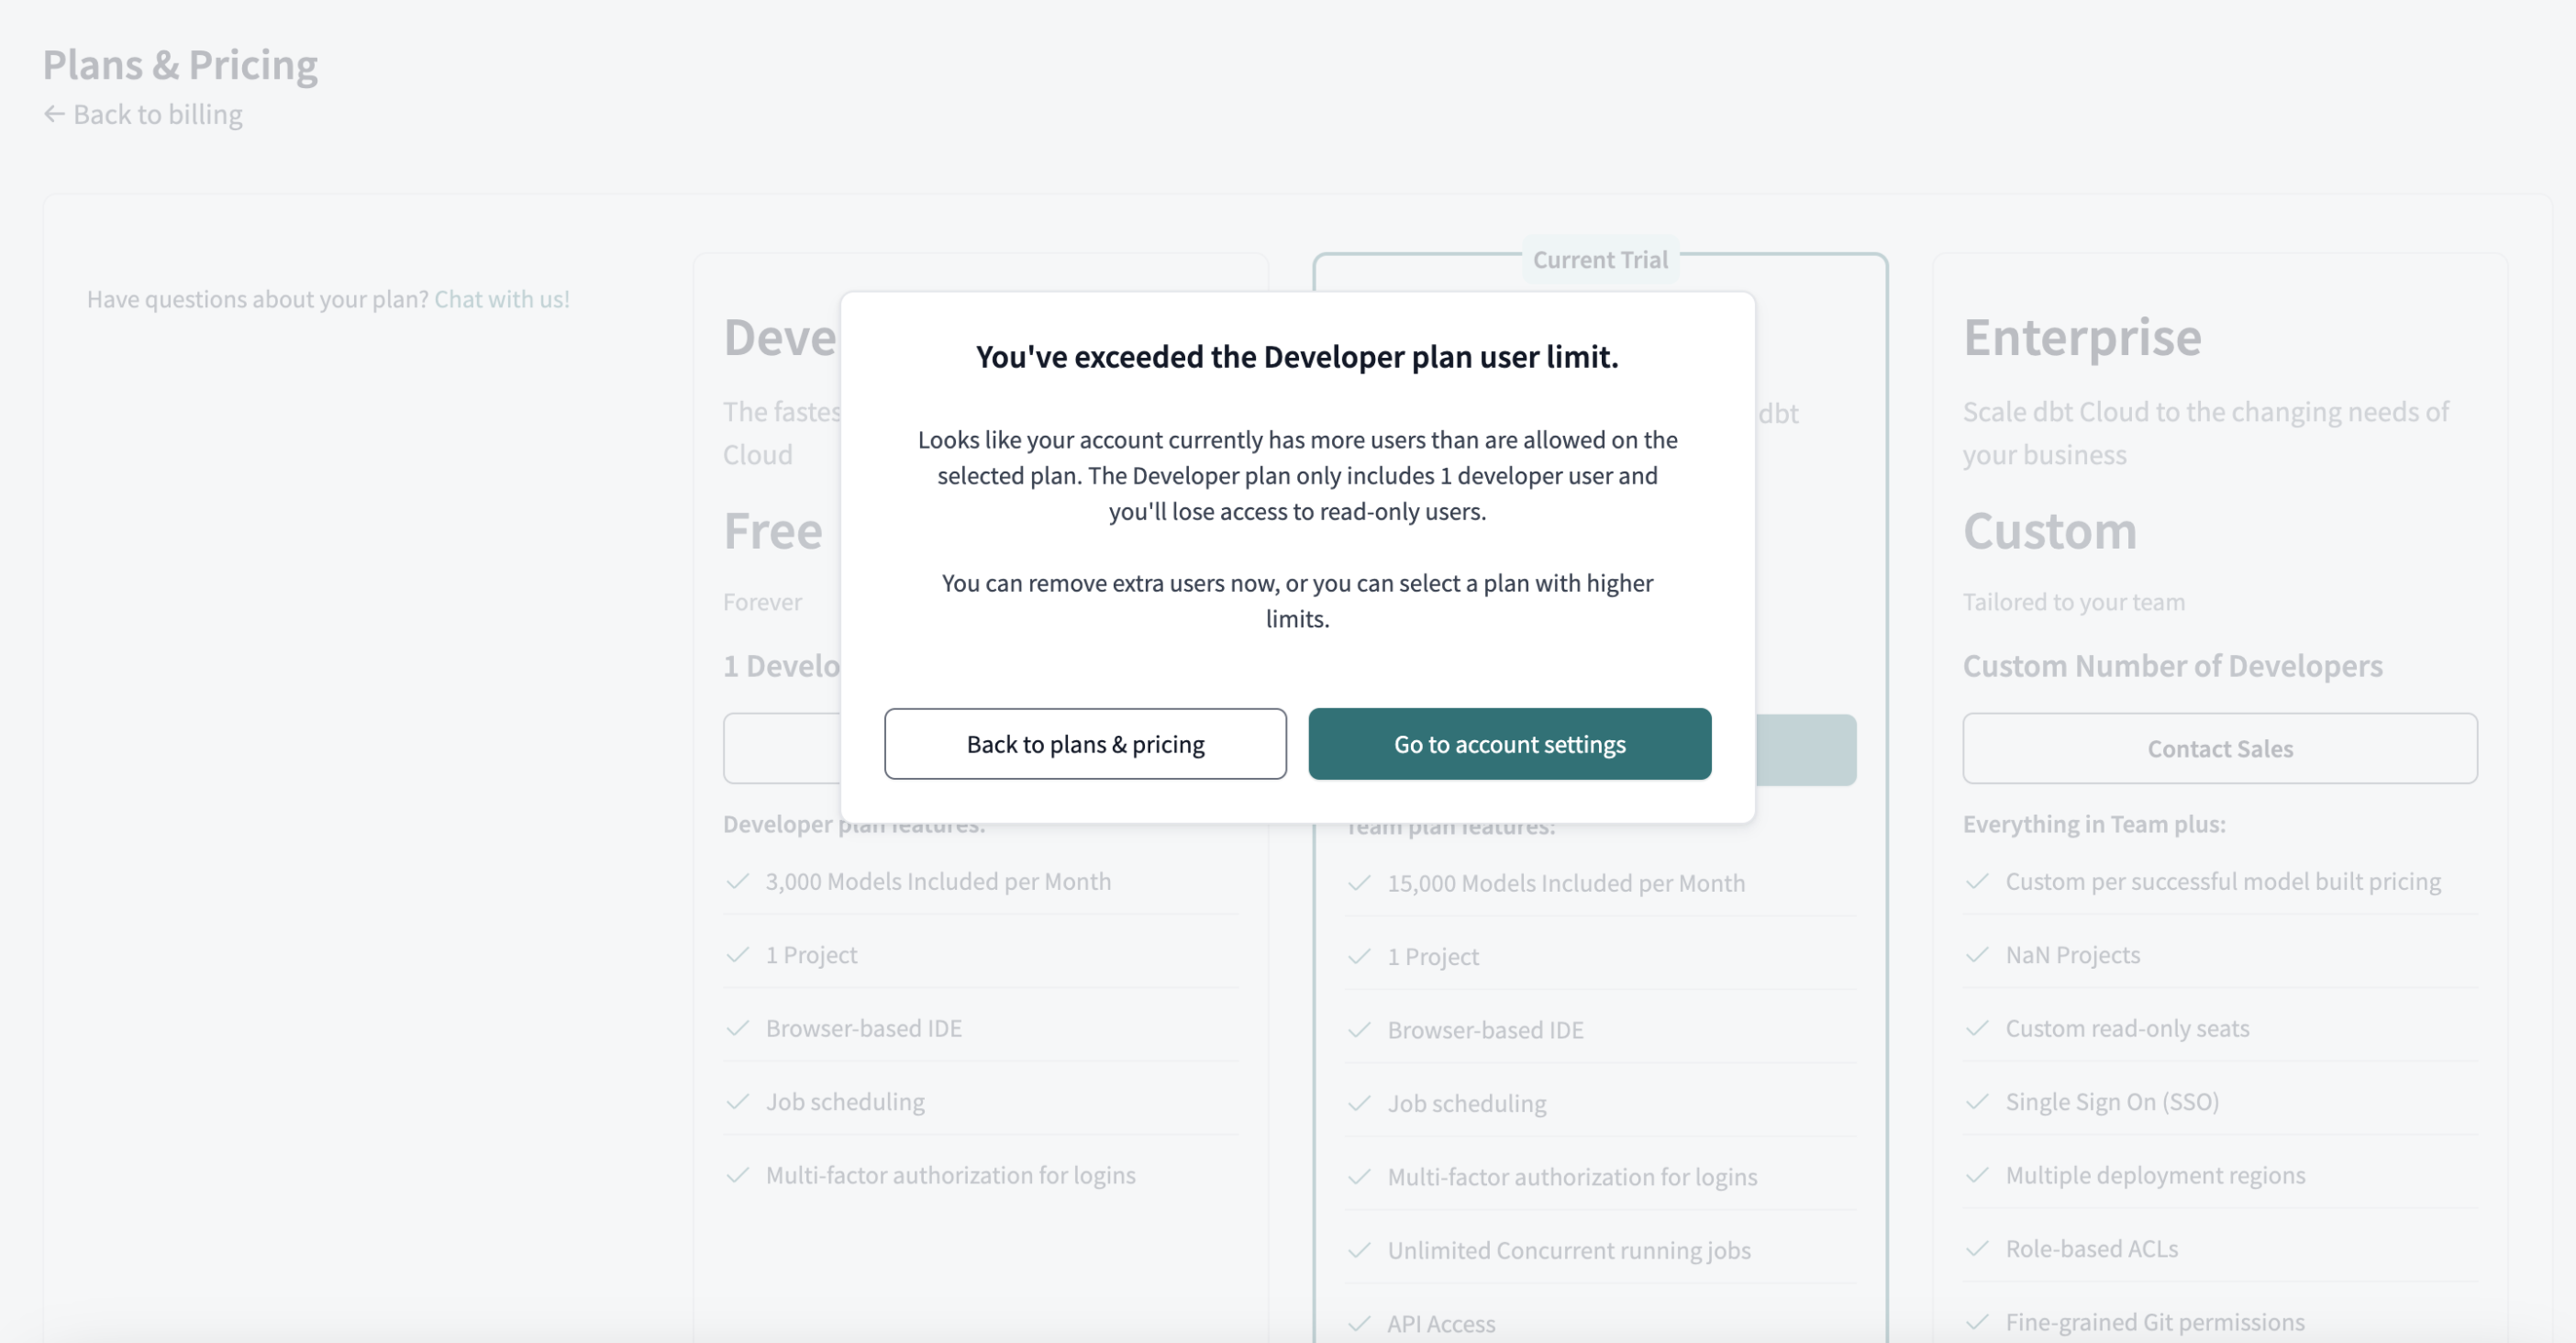
Task: Click the Enterprise plan heading
Action: click(2082, 337)
